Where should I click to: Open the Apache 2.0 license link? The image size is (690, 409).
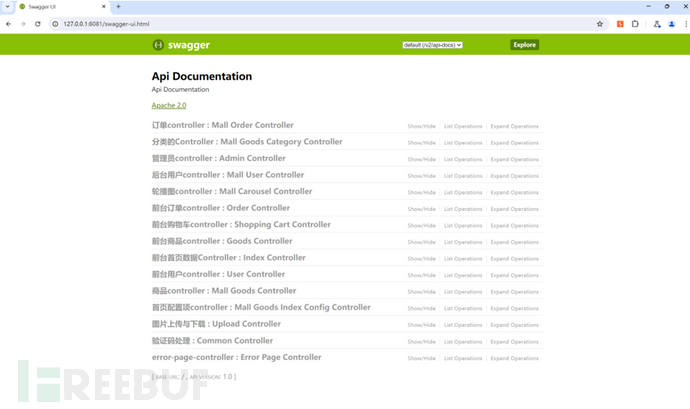(x=169, y=105)
